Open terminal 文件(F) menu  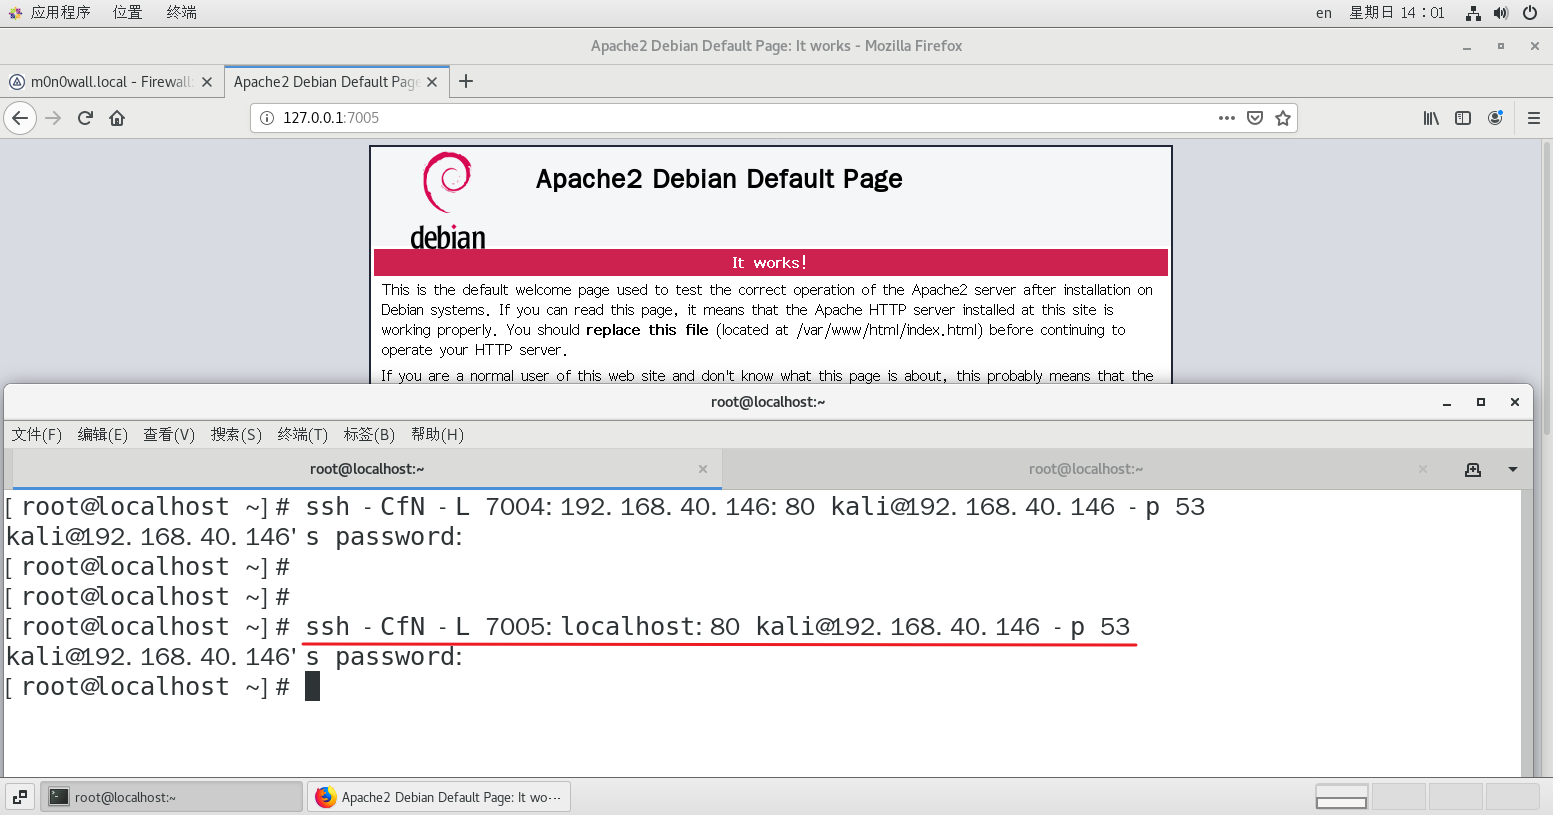pos(37,434)
